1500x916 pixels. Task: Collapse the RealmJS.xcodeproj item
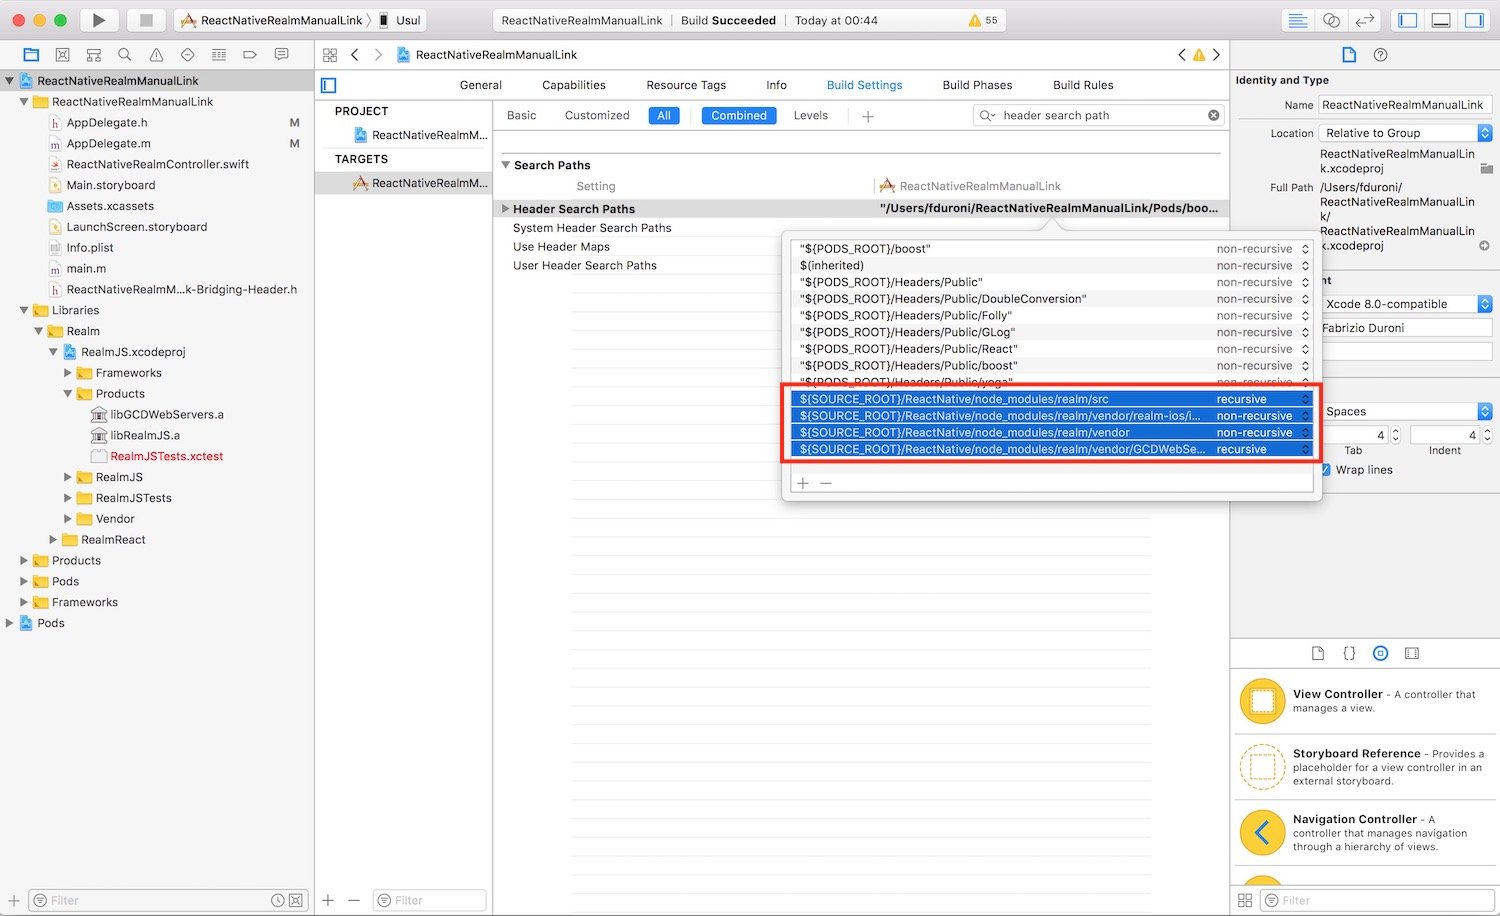tap(53, 352)
